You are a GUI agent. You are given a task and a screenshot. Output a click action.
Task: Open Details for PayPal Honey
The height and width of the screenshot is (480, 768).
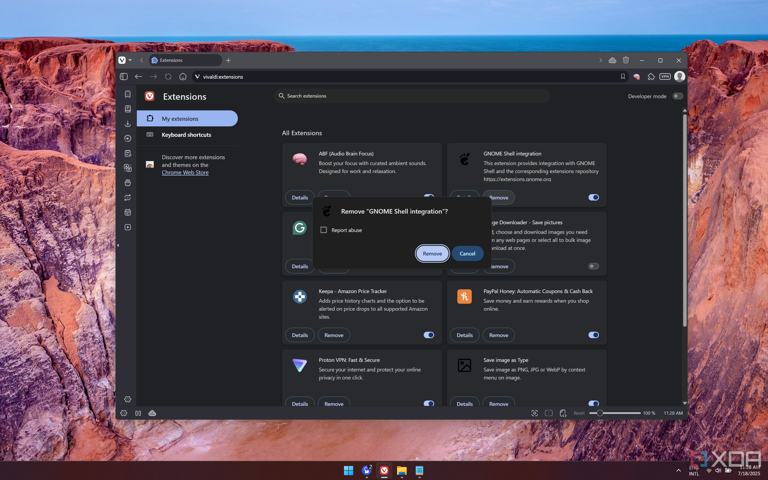[464, 335]
